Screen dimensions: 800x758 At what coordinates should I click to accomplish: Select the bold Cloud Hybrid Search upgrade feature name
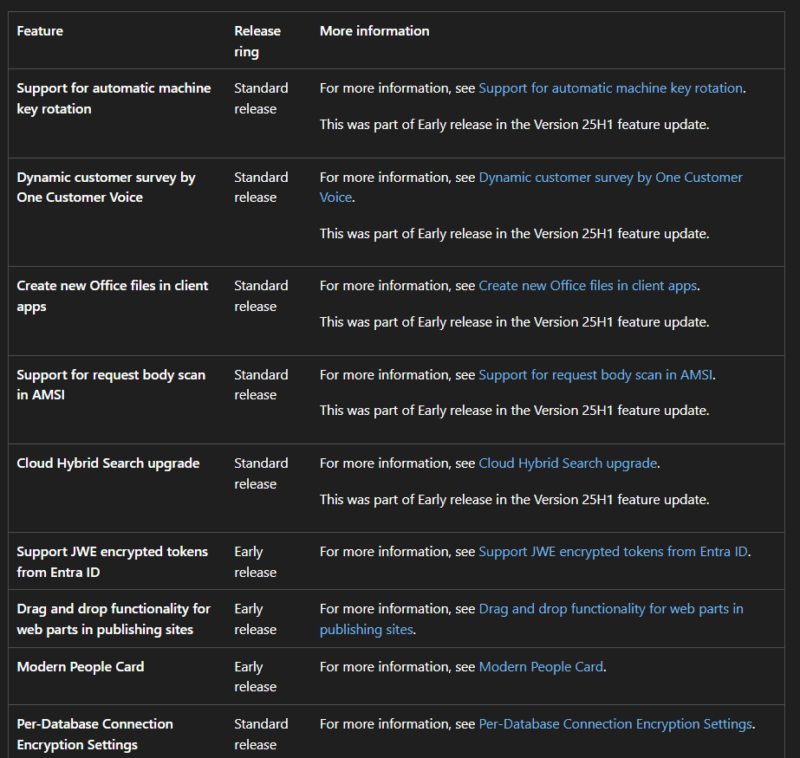[108, 463]
